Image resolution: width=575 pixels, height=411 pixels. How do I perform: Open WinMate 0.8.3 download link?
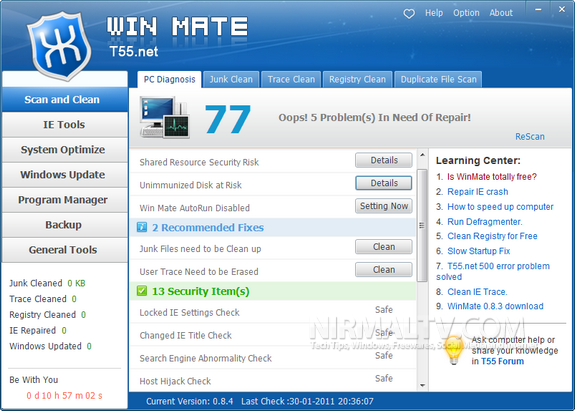pyautogui.click(x=495, y=306)
